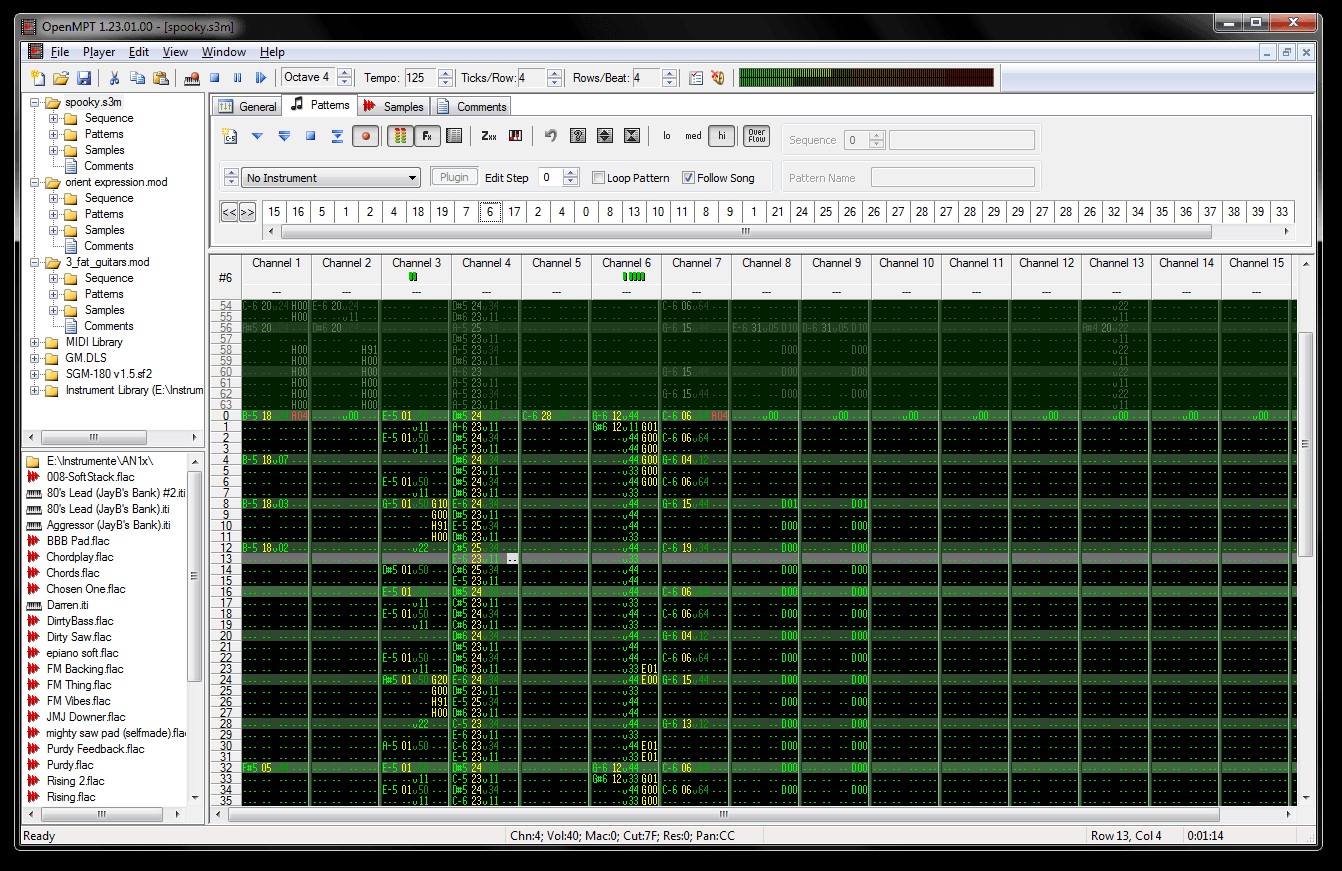
Task: Switch to the Samples tab
Action: tap(393, 106)
